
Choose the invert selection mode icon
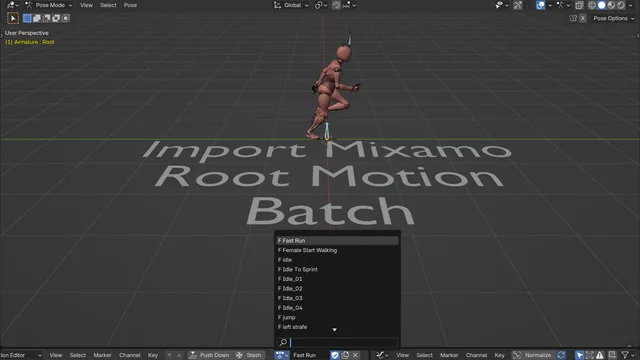coord(56,18)
